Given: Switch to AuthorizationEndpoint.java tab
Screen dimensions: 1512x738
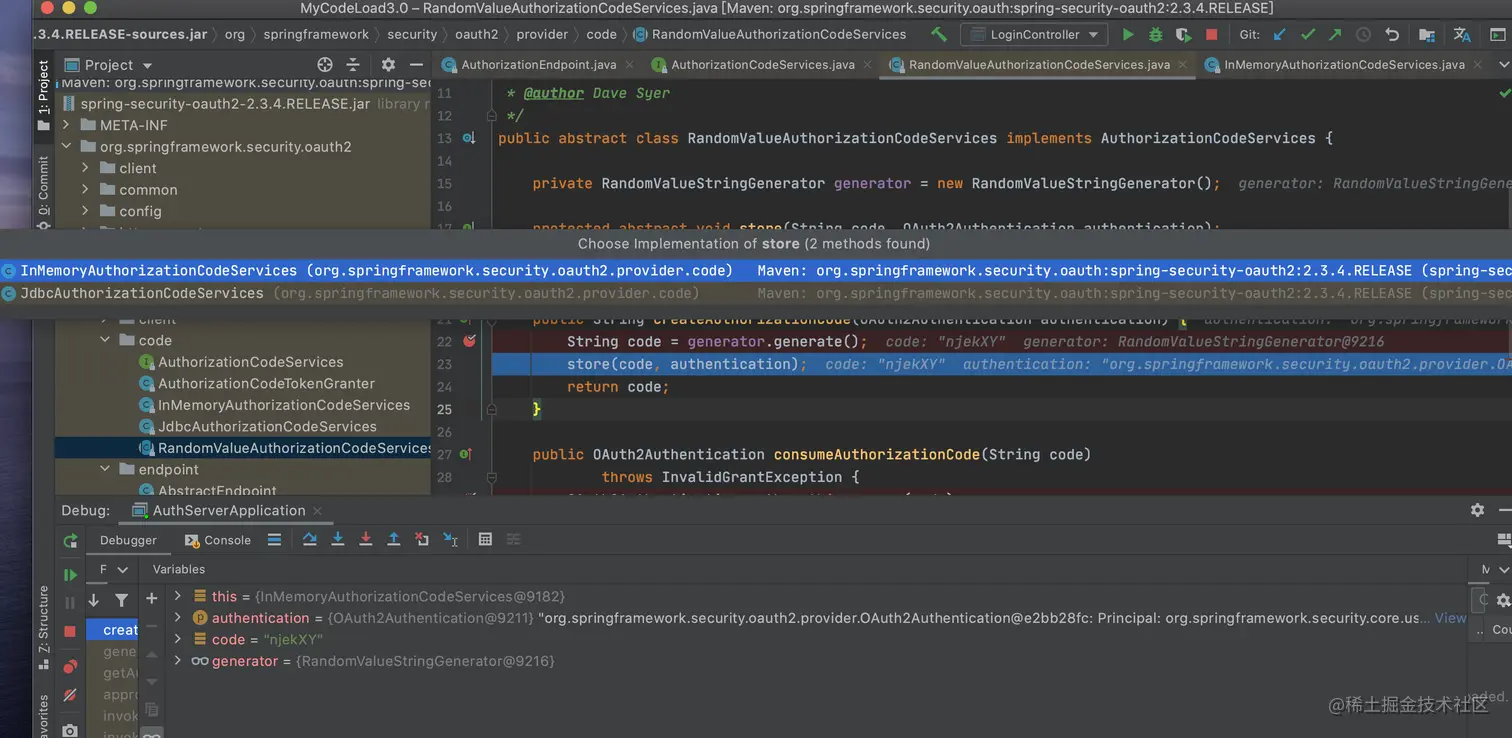Looking at the screenshot, I should (538, 64).
